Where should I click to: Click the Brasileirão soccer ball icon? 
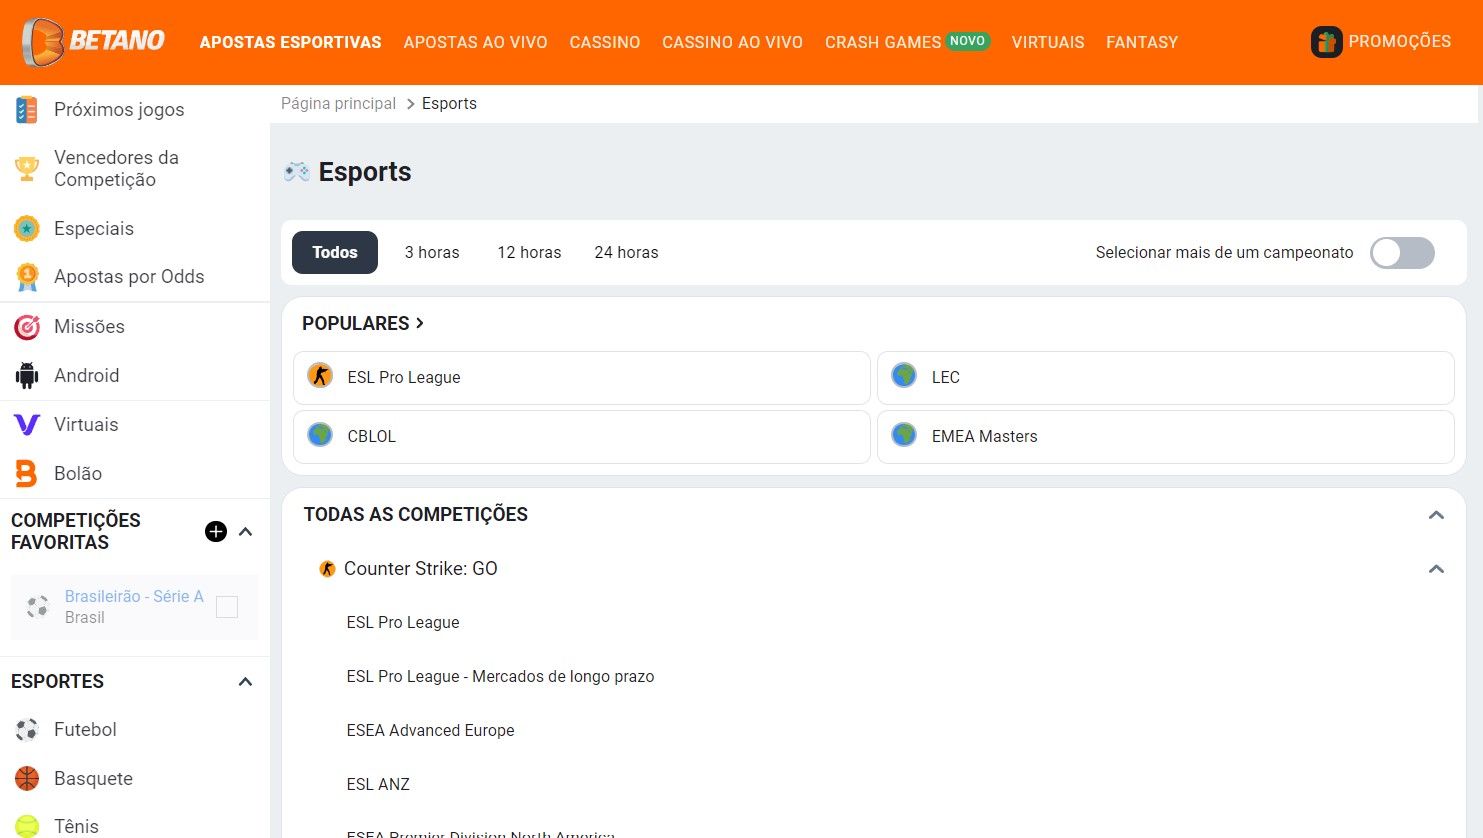[38, 607]
